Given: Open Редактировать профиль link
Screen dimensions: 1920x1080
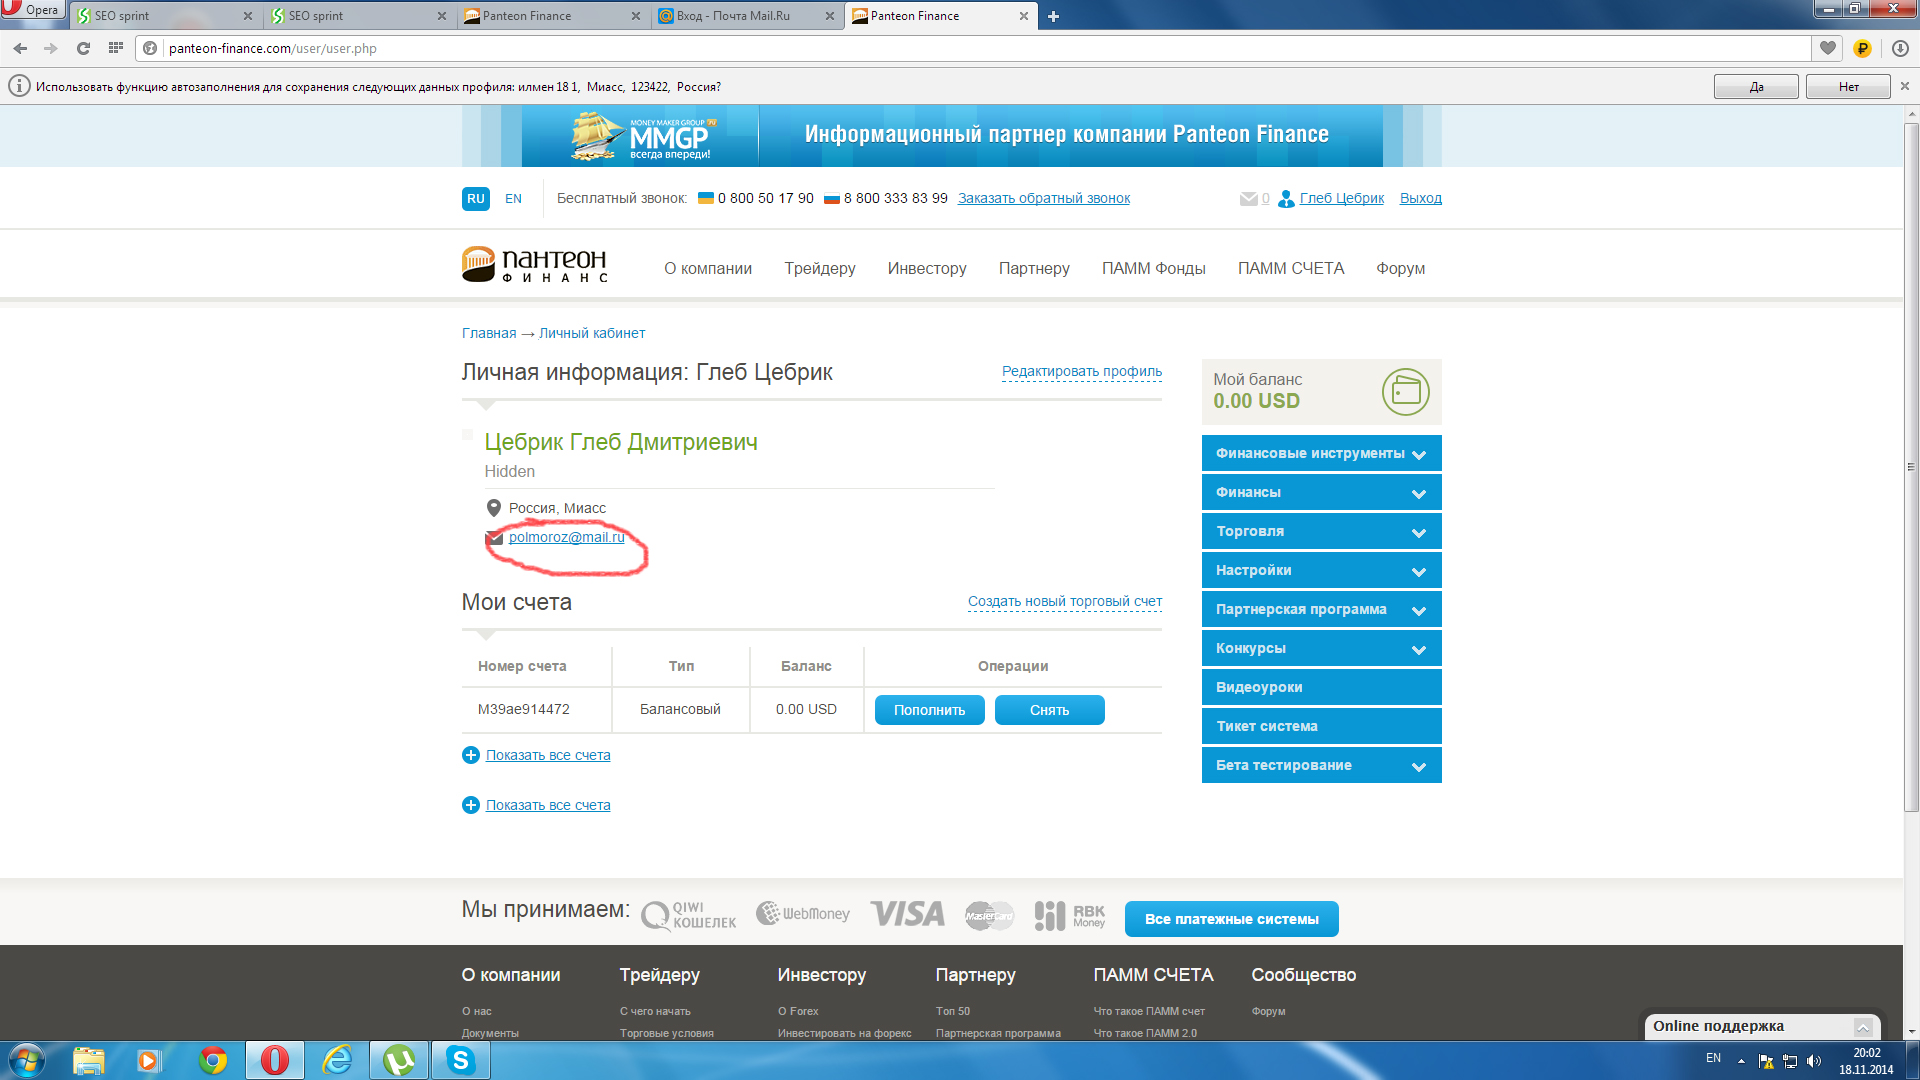Looking at the screenshot, I should tap(1082, 371).
